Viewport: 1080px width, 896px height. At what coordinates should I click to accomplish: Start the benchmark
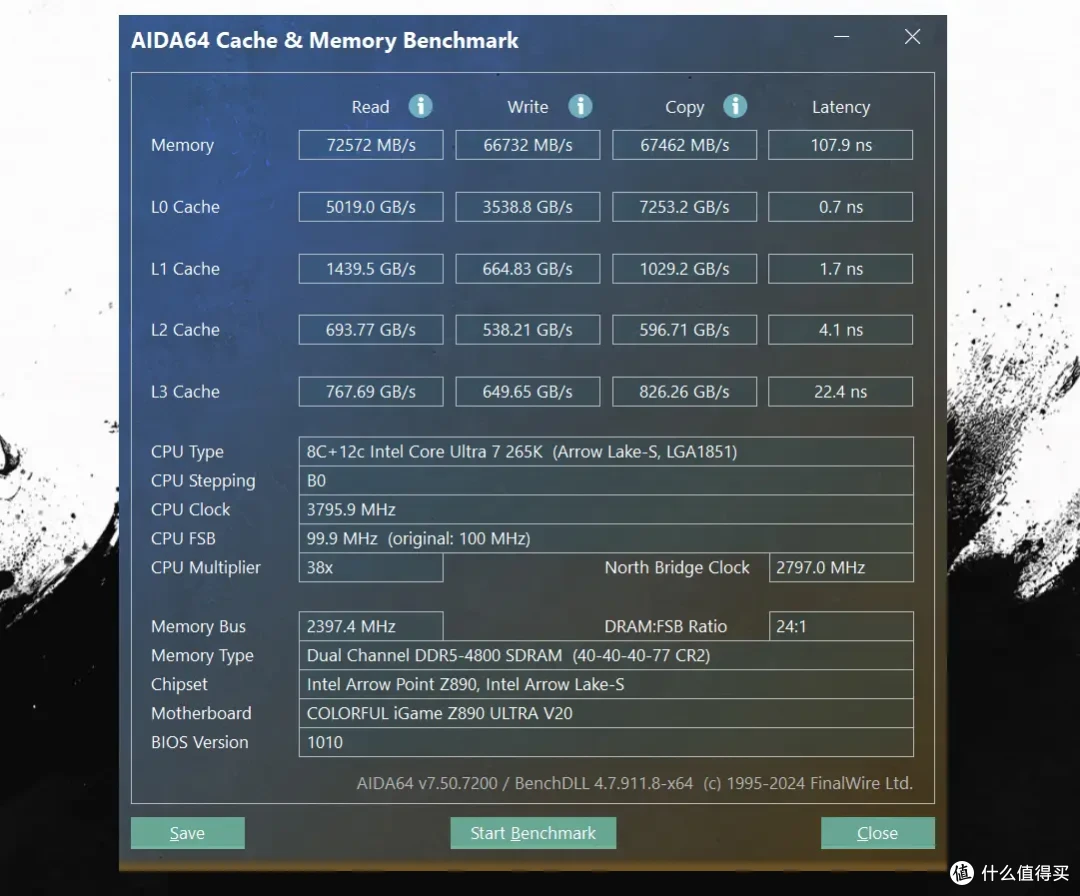coord(533,833)
